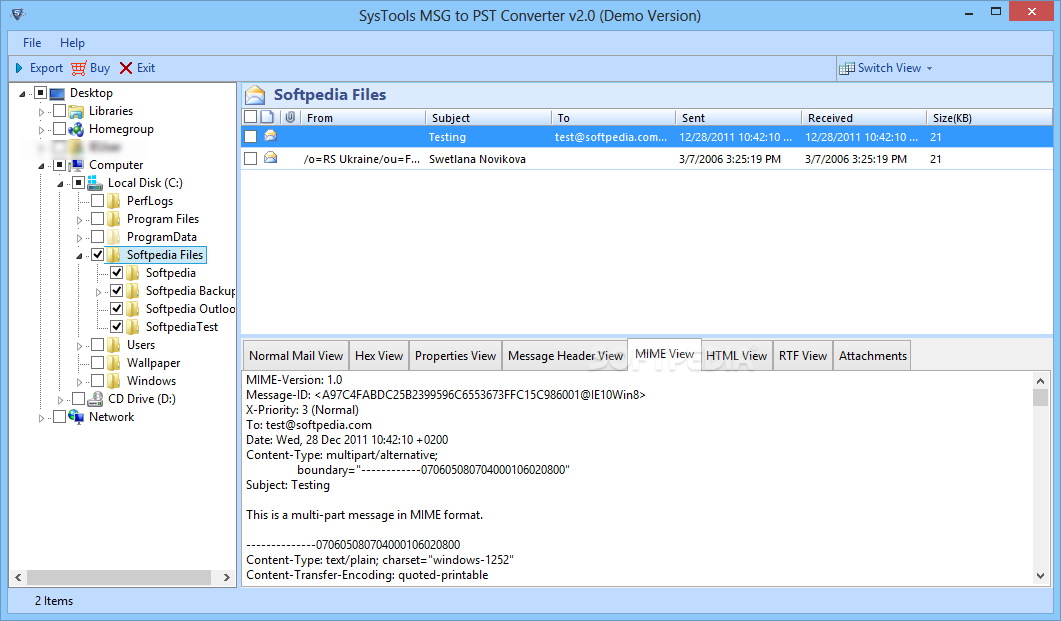Click the envelope icon of Swetlana Novikova email

[271, 158]
